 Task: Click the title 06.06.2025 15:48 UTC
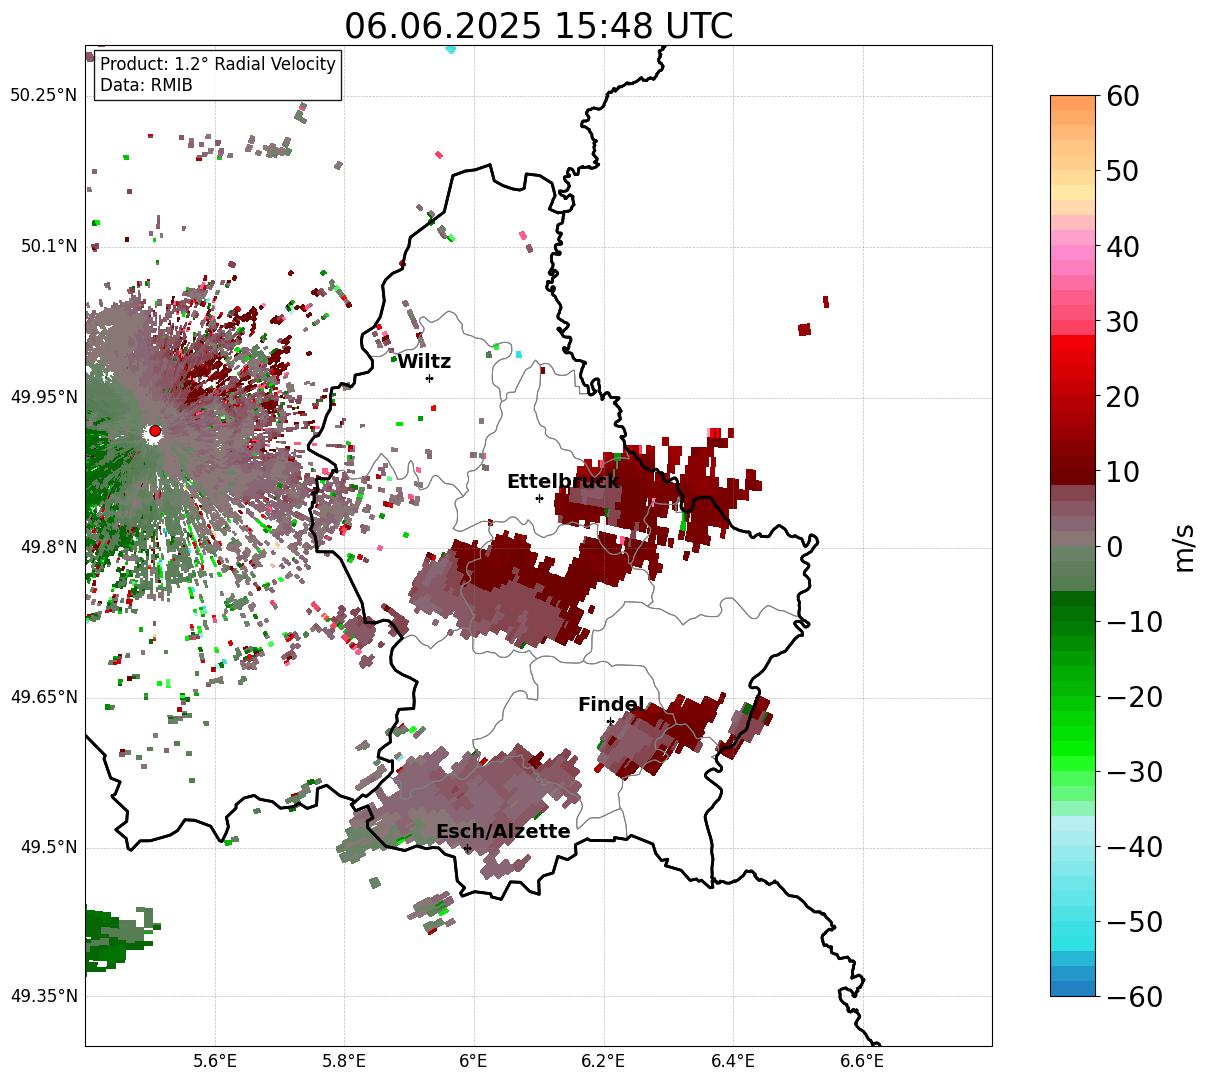click(538, 25)
